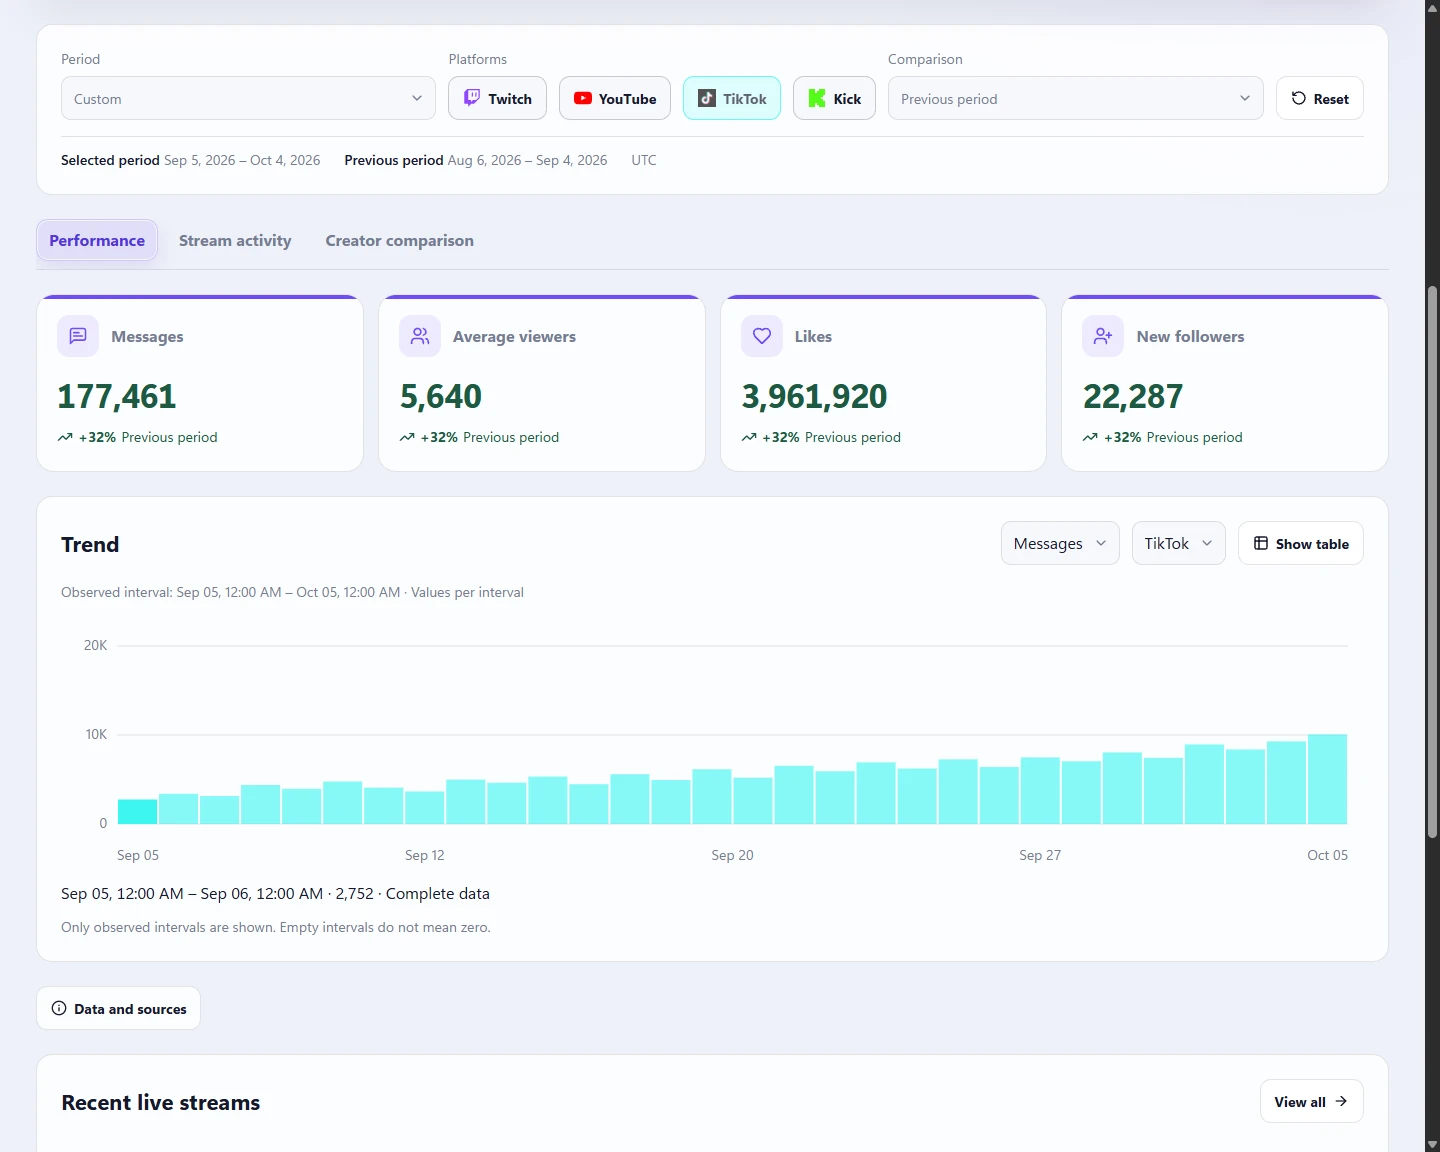The image size is (1440, 1152).
Task: Switch to the Stream activity tab
Action: 235,240
